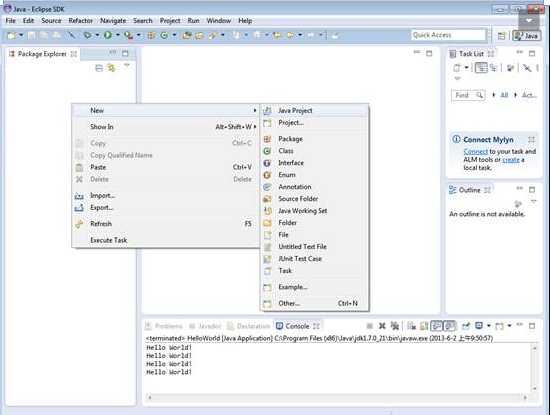Toggle Scroll Lock in Console toolbar
Viewport: 550px width, 415px height.
click(424, 326)
